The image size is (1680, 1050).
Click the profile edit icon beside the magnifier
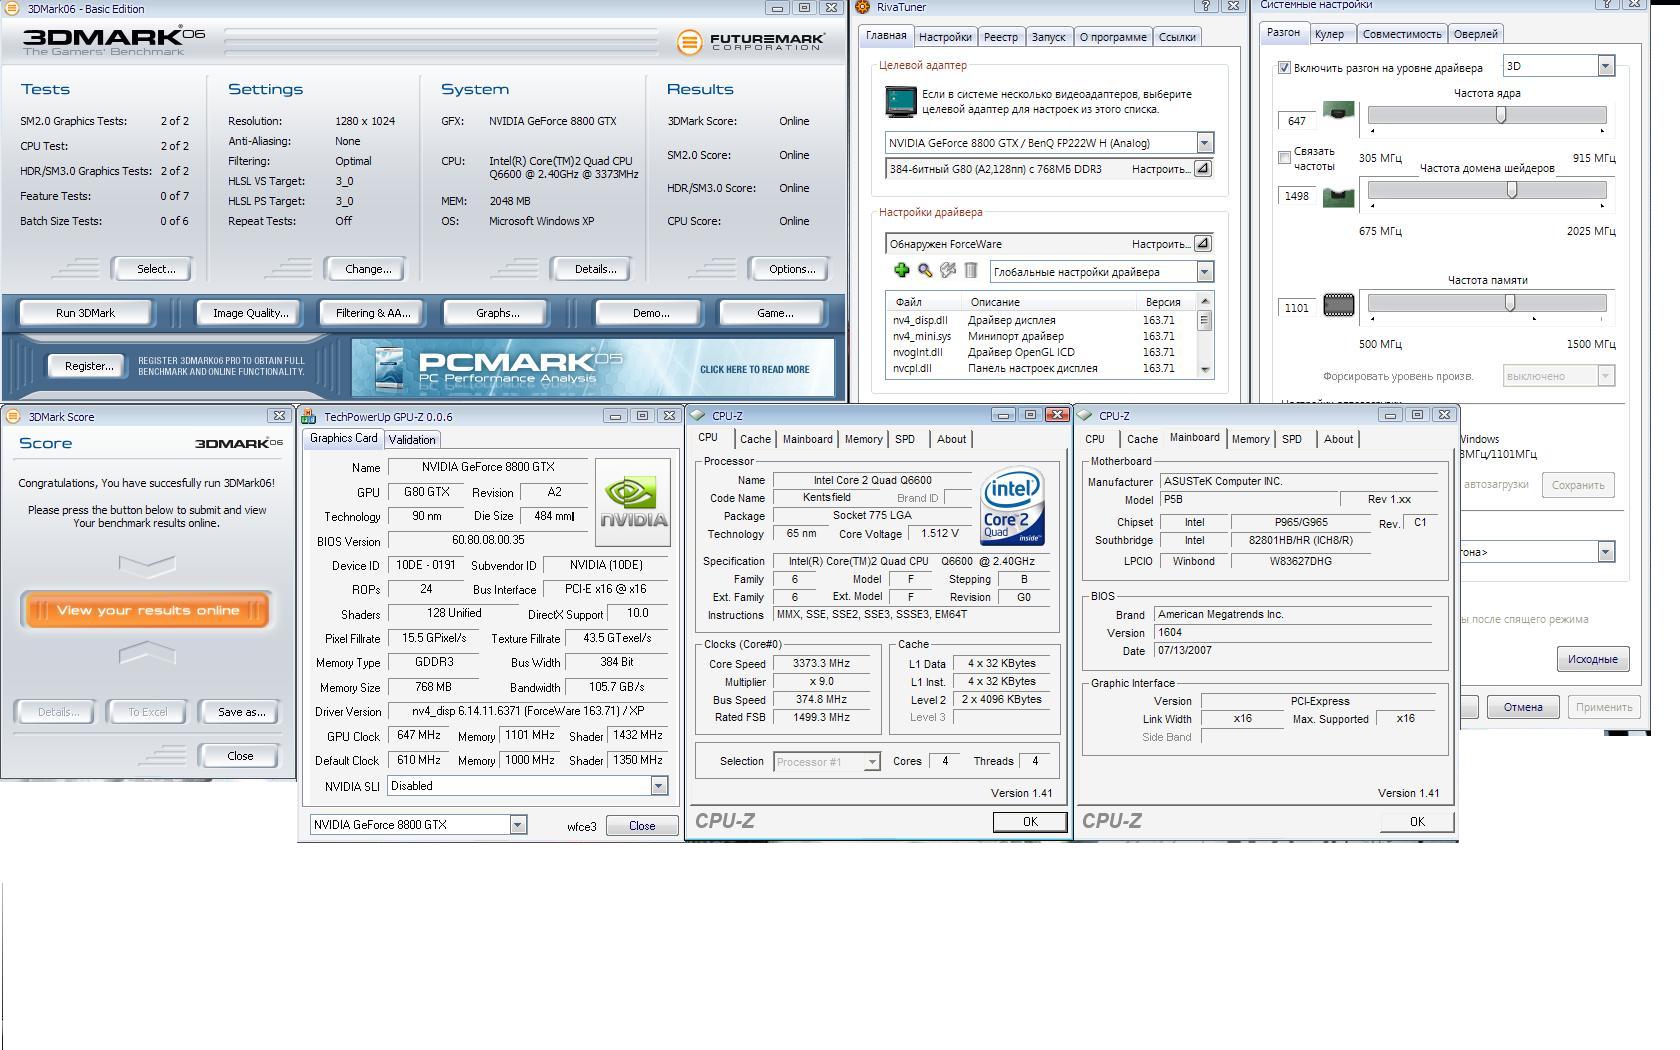(948, 271)
